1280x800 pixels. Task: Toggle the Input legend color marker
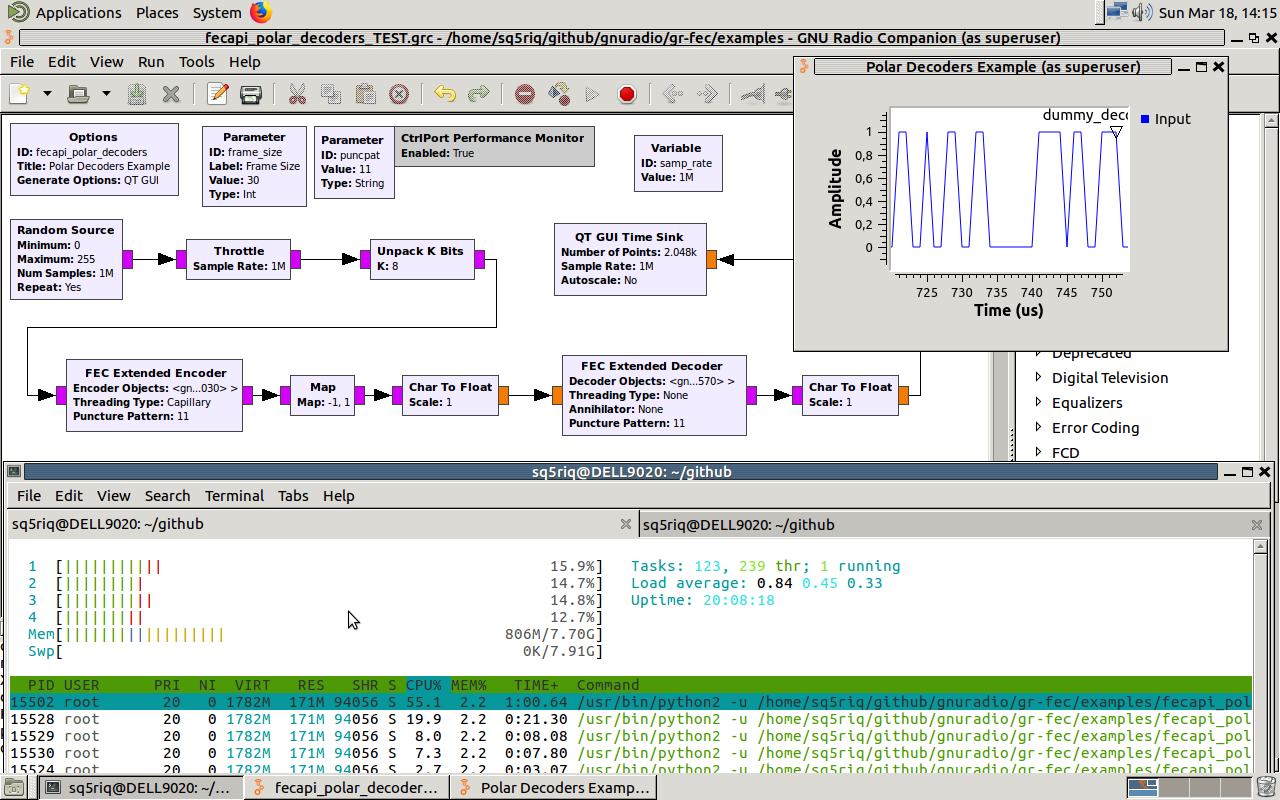pyautogui.click(x=1145, y=119)
